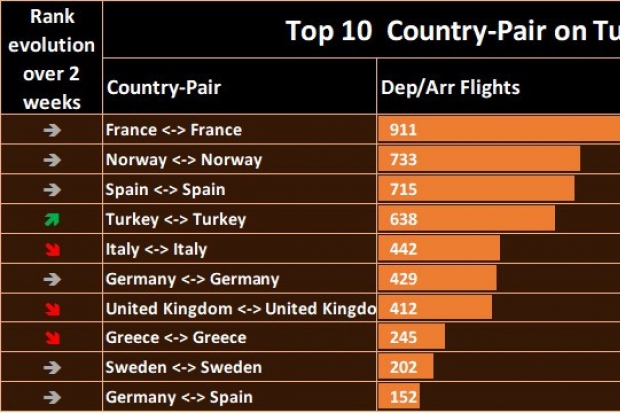Click the red down arrow beside Greece

tap(52, 338)
